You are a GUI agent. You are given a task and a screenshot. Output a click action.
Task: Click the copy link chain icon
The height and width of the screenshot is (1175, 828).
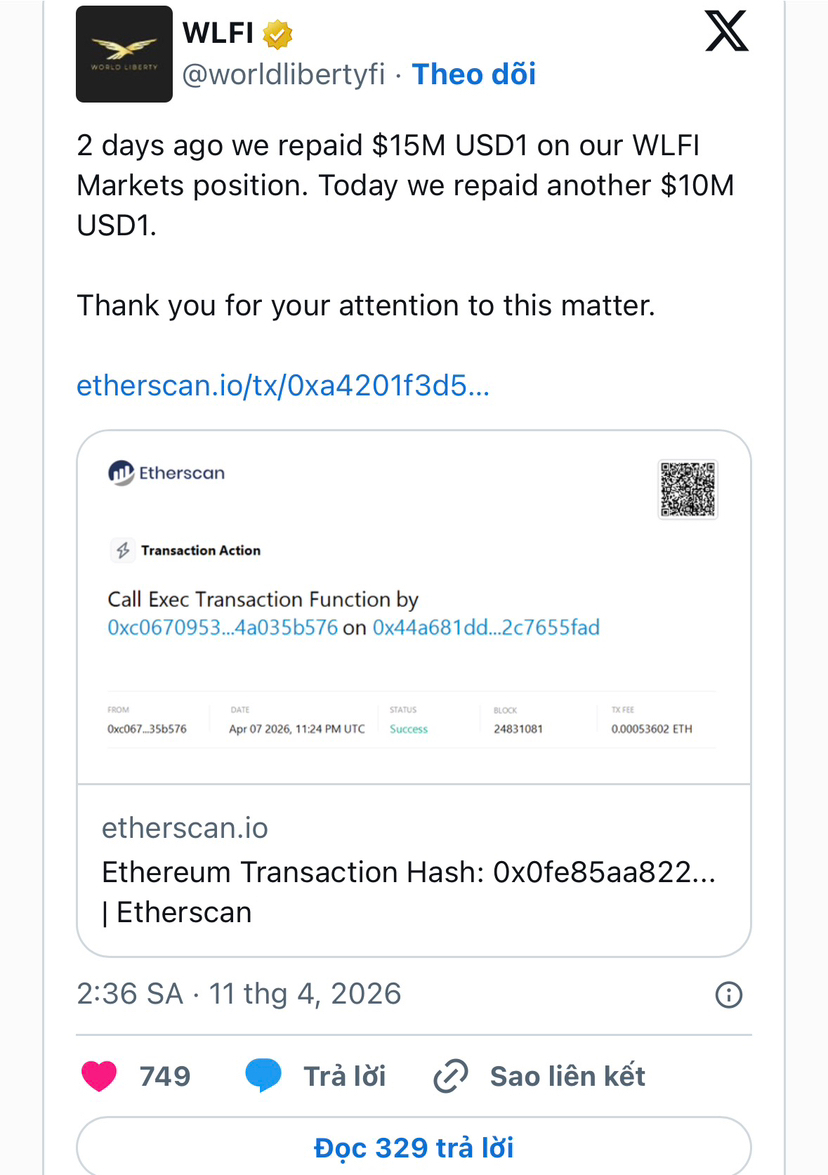[451, 1076]
